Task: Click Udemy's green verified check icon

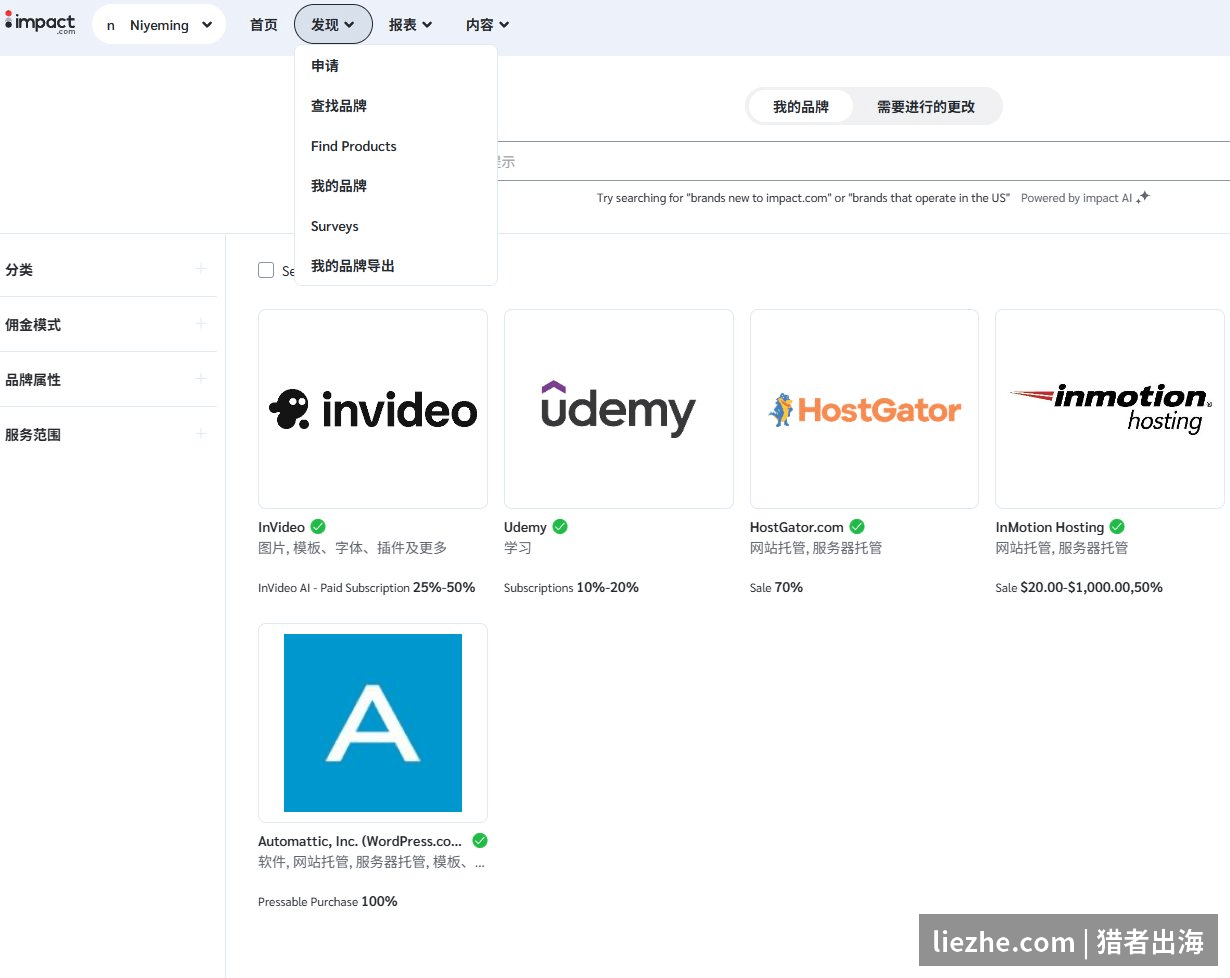Action: click(560, 526)
